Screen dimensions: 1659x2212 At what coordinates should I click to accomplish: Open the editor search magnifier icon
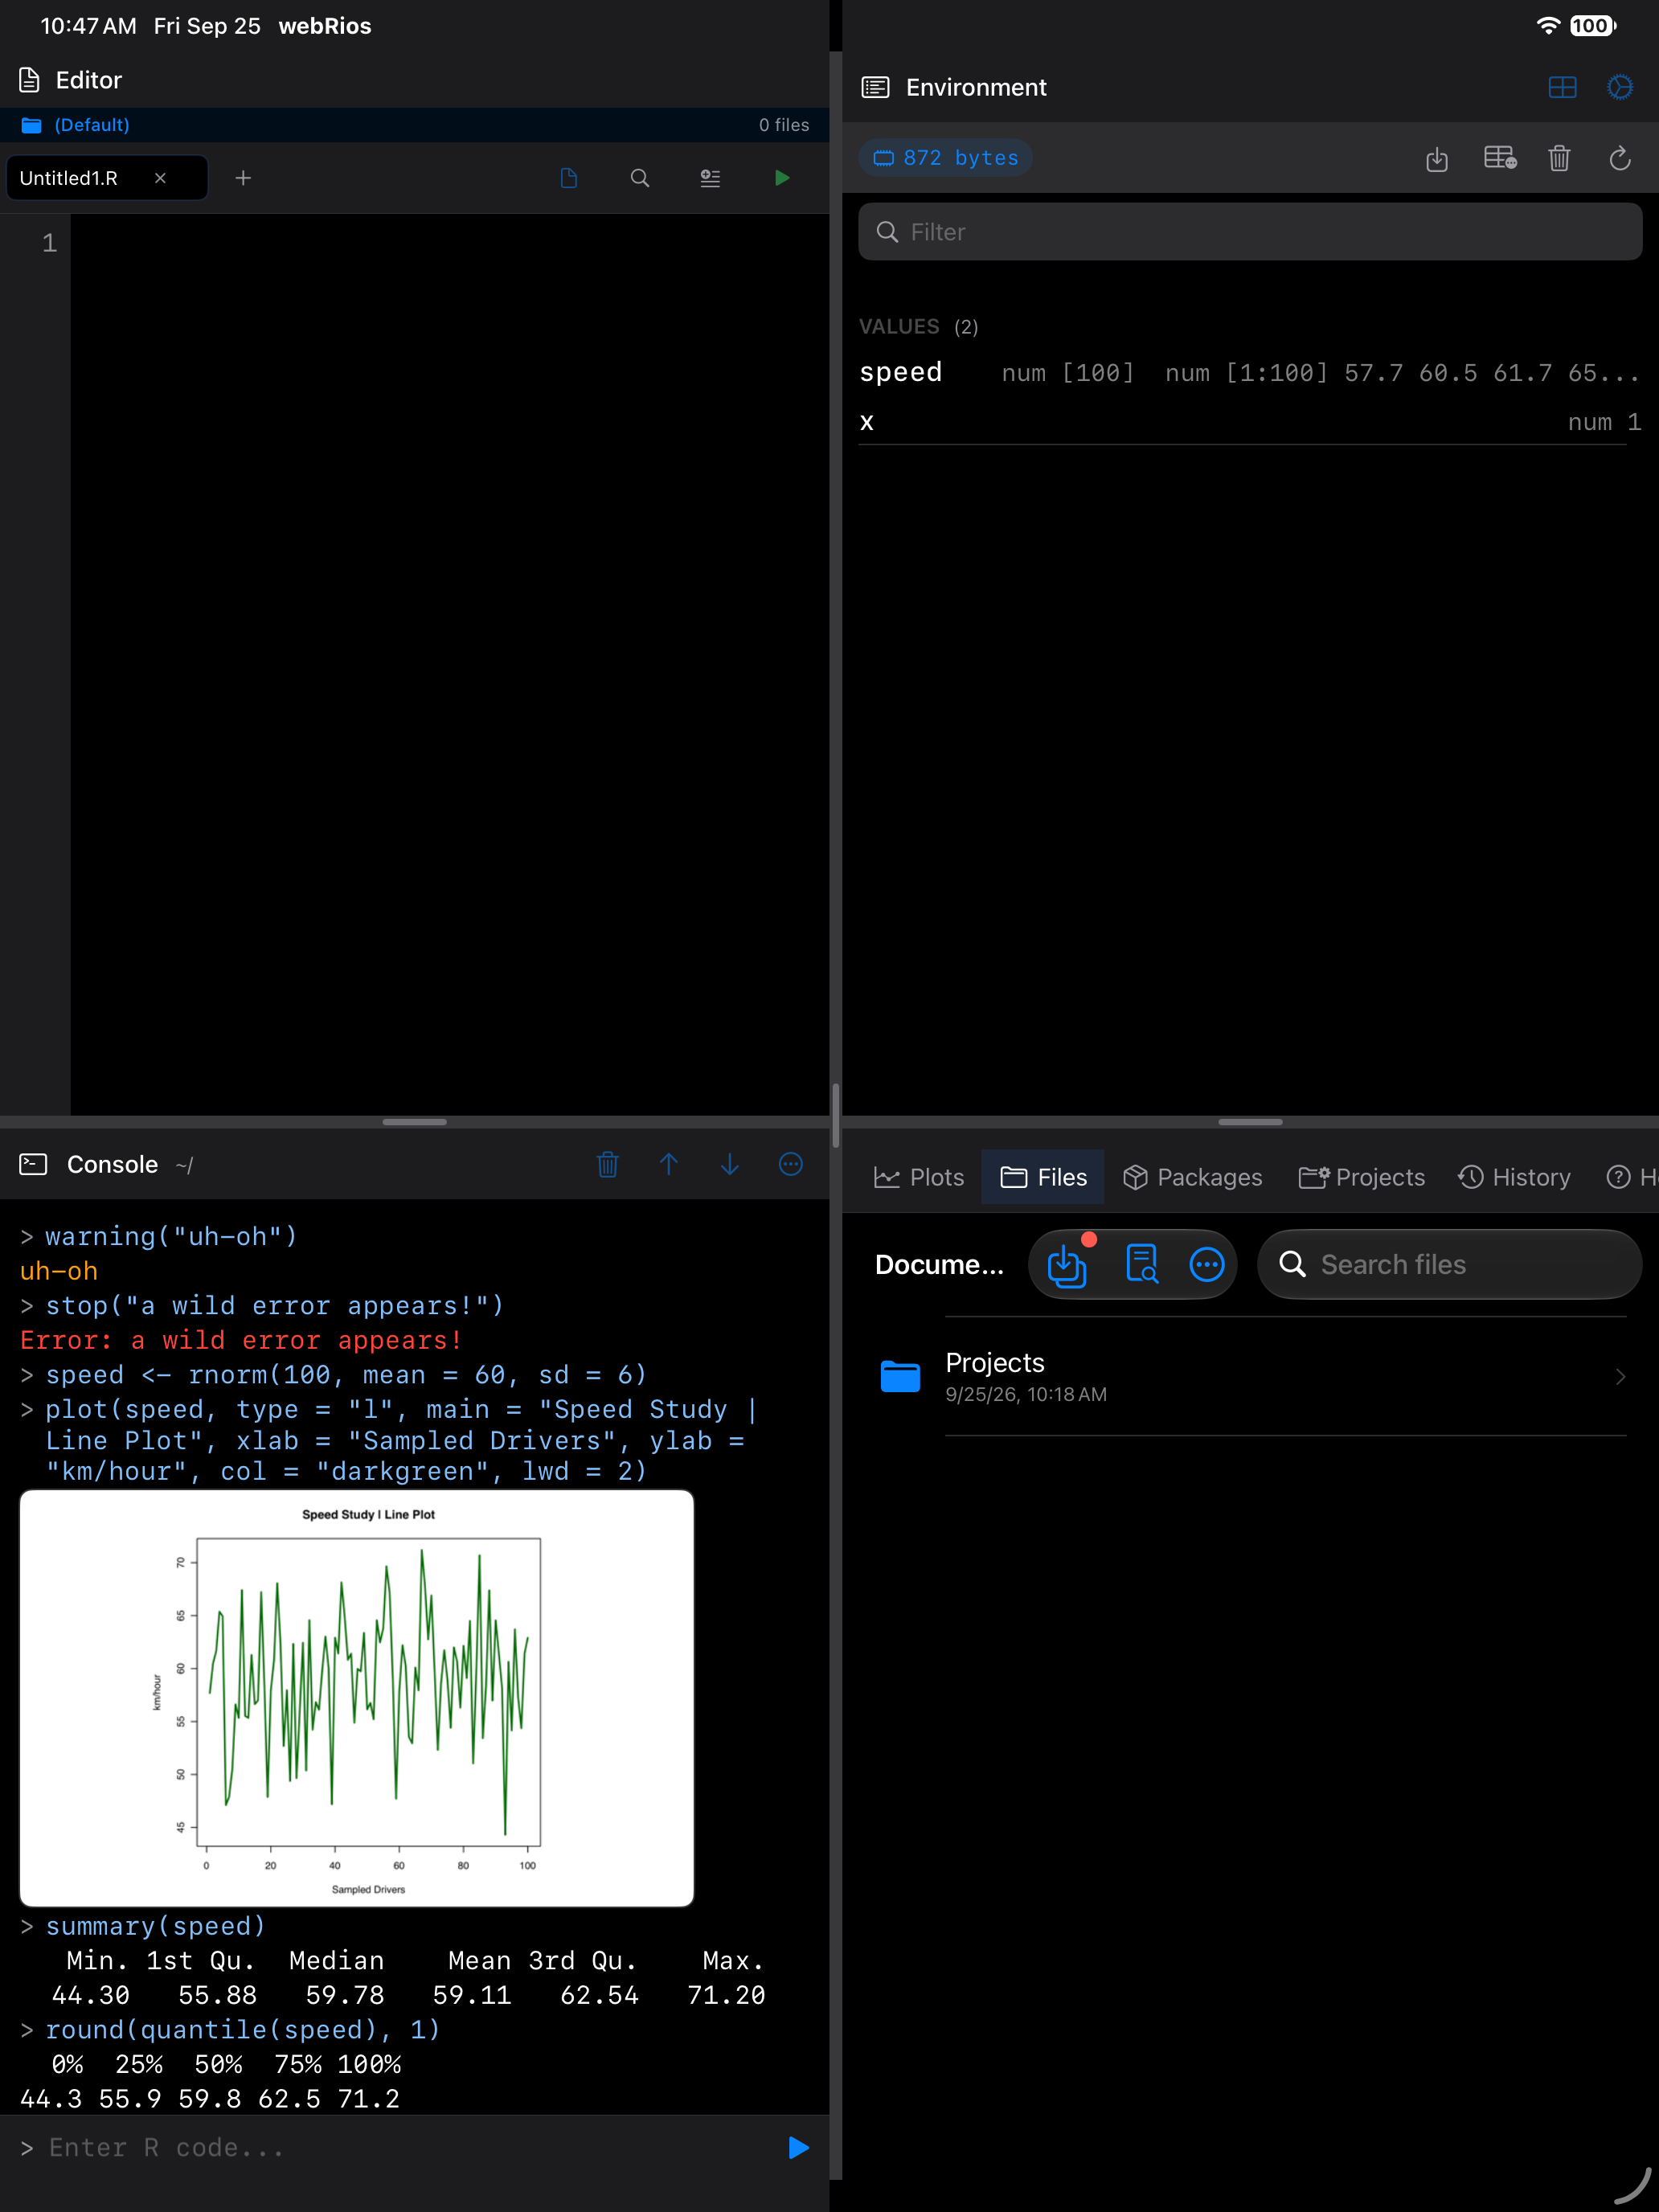(640, 178)
